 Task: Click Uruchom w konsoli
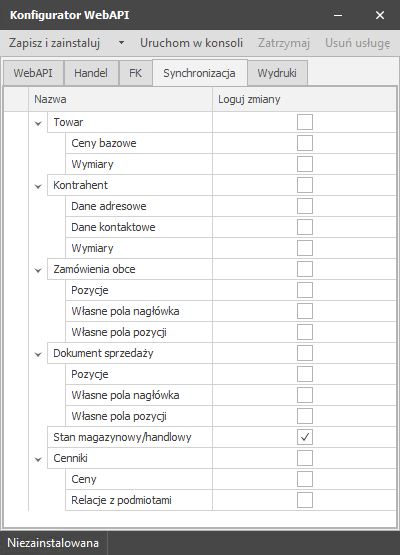pyautogui.click(x=192, y=43)
